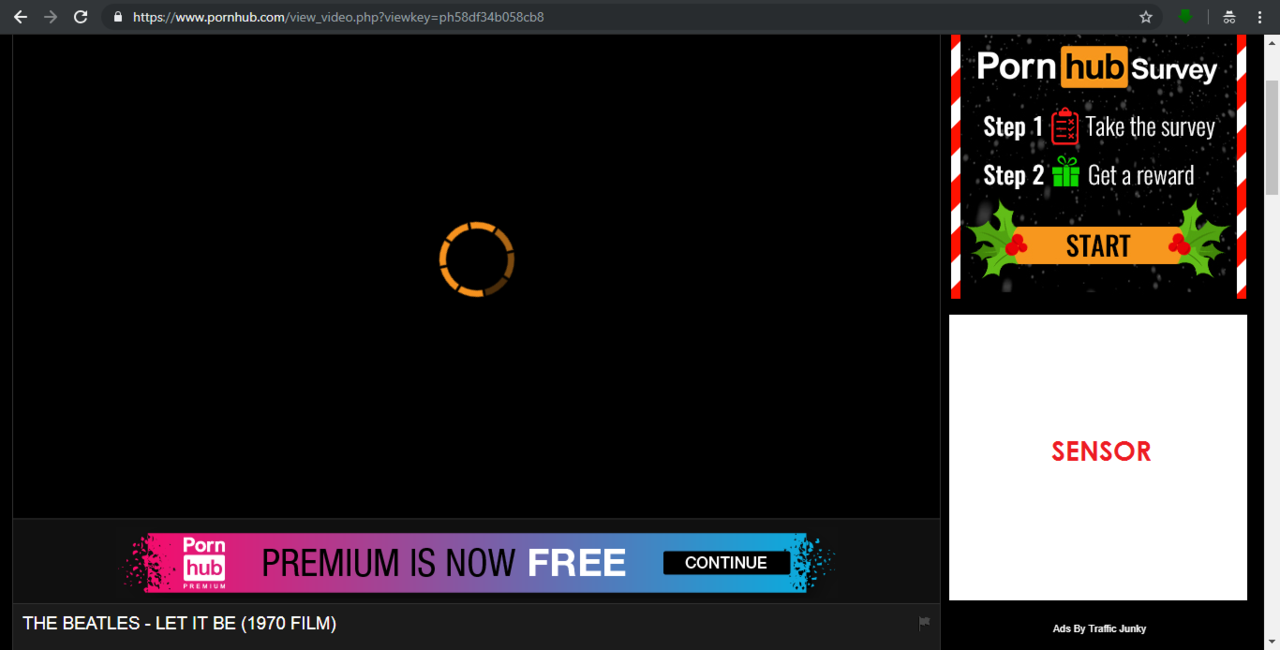Click the incognito mode icon

[1230, 17]
